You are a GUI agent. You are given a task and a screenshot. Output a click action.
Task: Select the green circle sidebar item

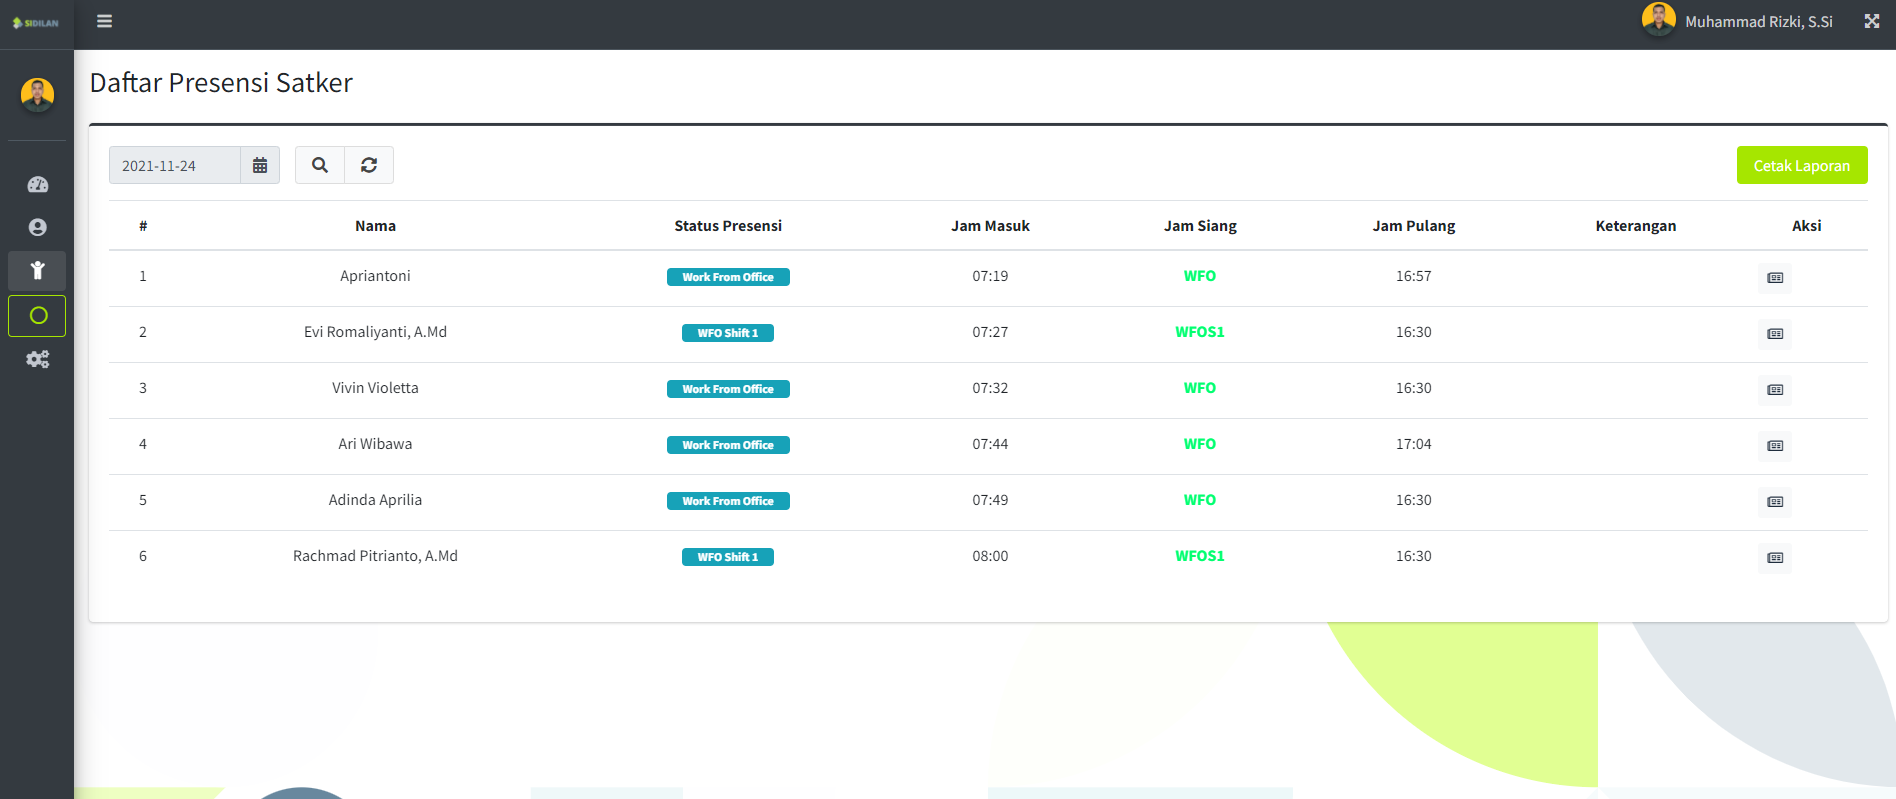[x=38, y=316]
